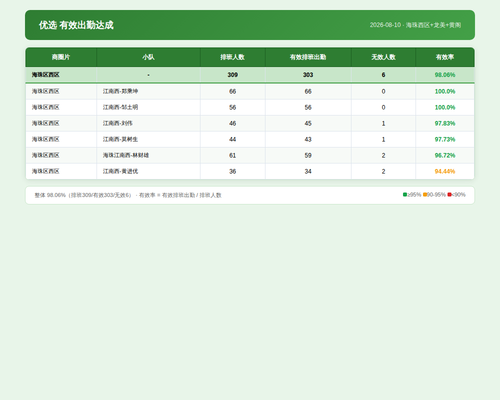Click the green ≥95% legend swatch

point(405,195)
